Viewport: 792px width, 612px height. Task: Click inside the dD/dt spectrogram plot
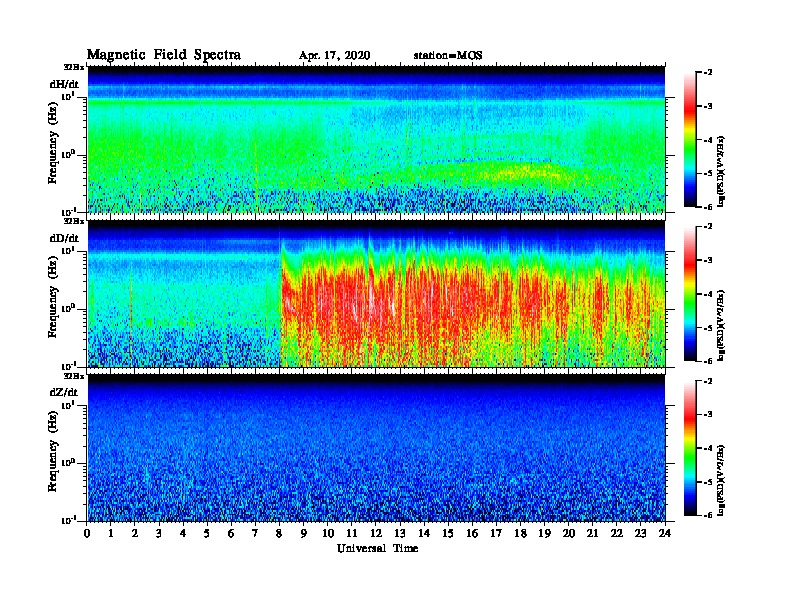pyautogui.click(x=376, y=293)
